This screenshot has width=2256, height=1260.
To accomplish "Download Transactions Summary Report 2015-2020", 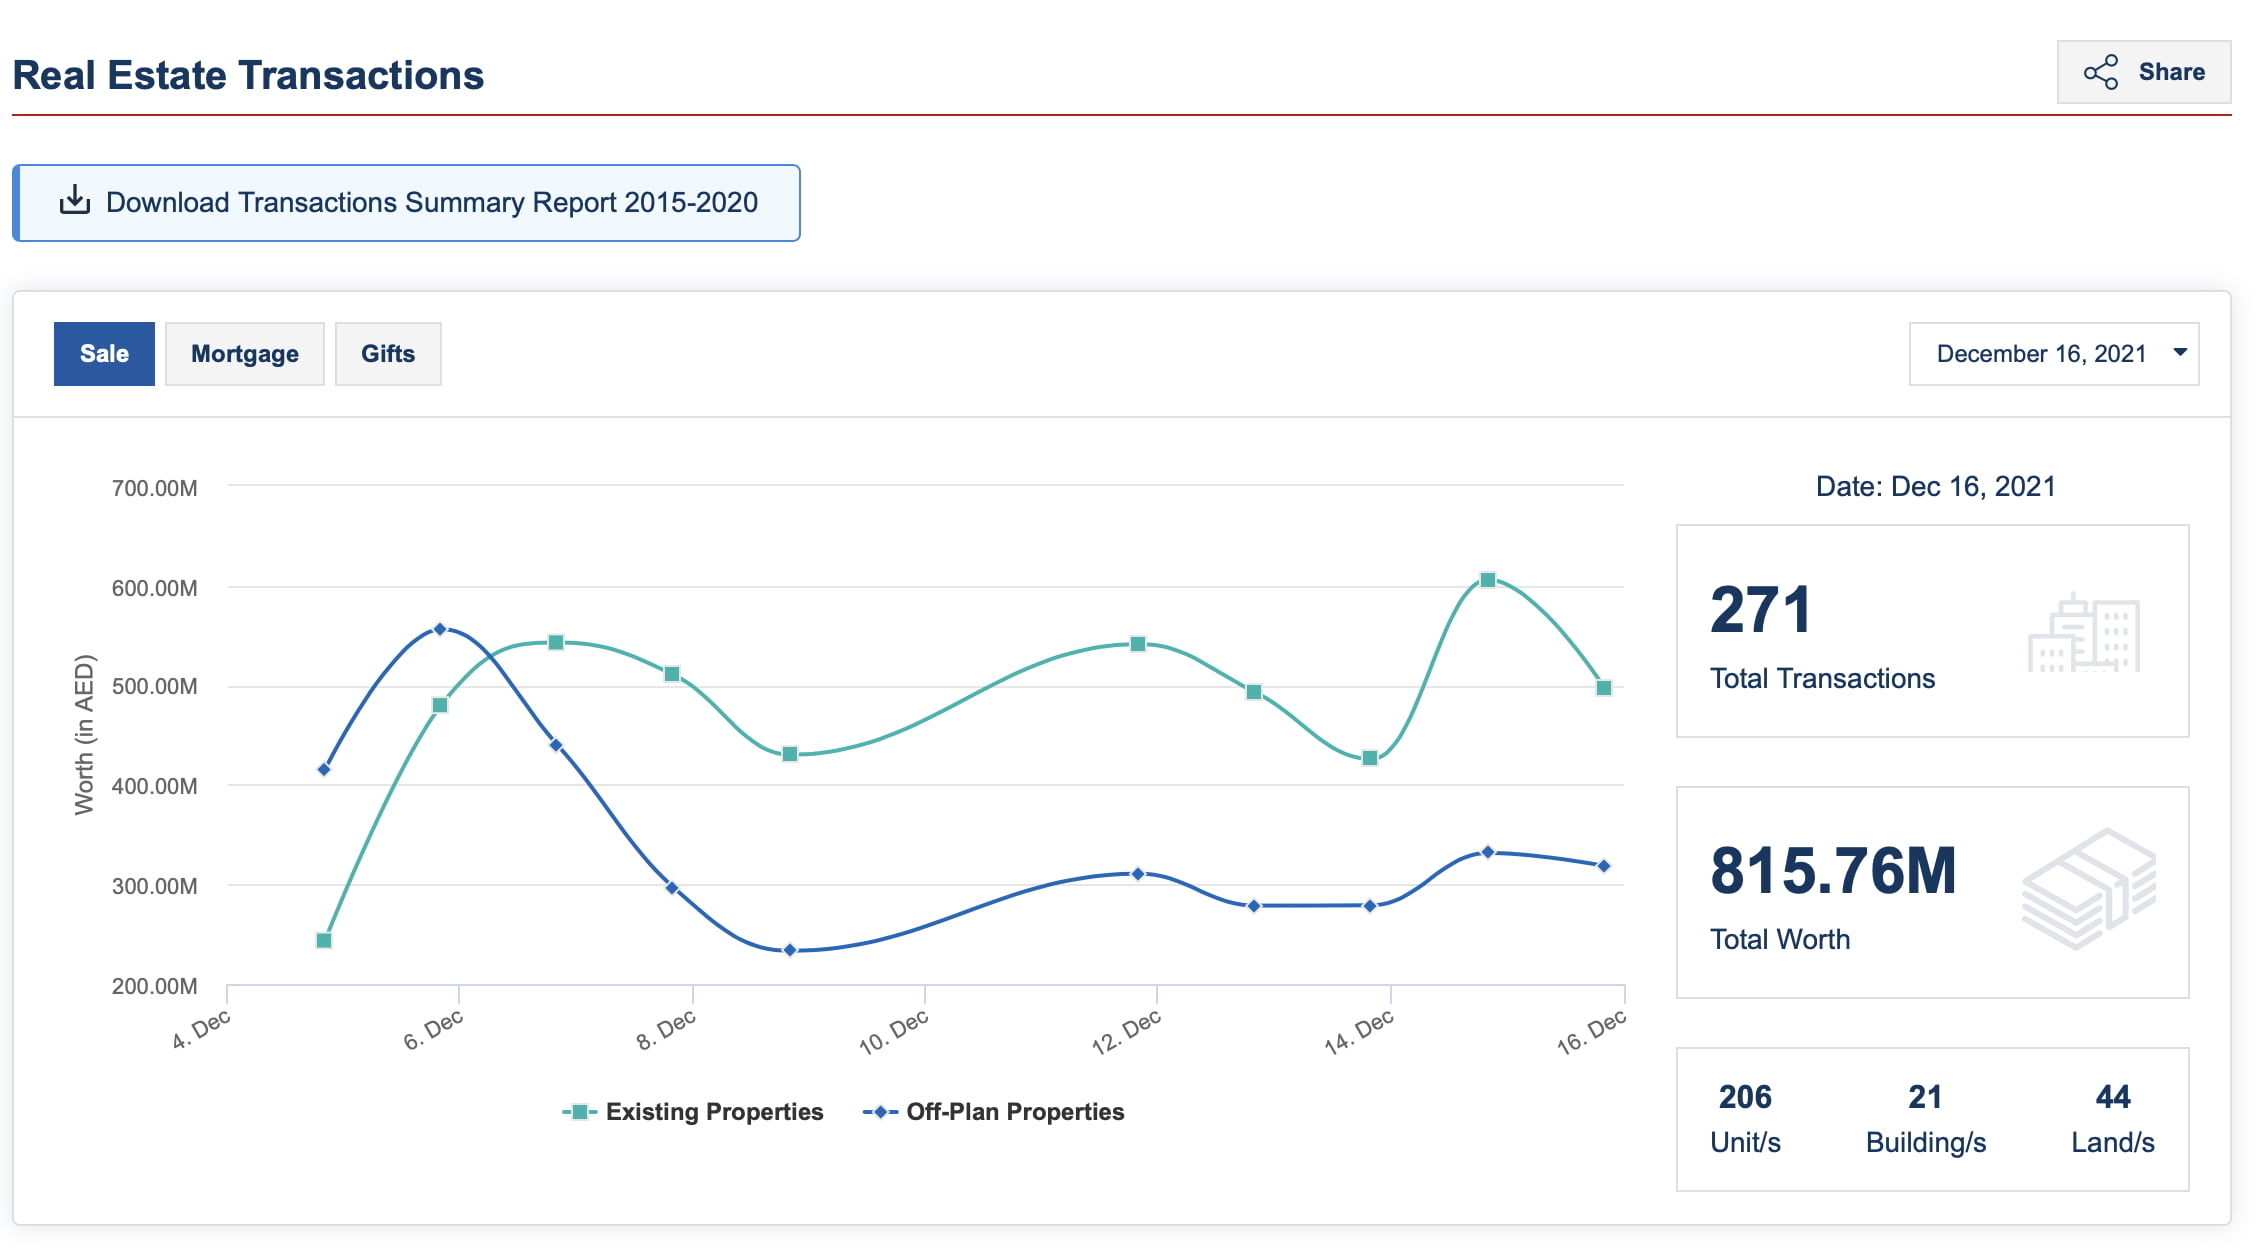I will pyautogui.click(x=406, y=203).
